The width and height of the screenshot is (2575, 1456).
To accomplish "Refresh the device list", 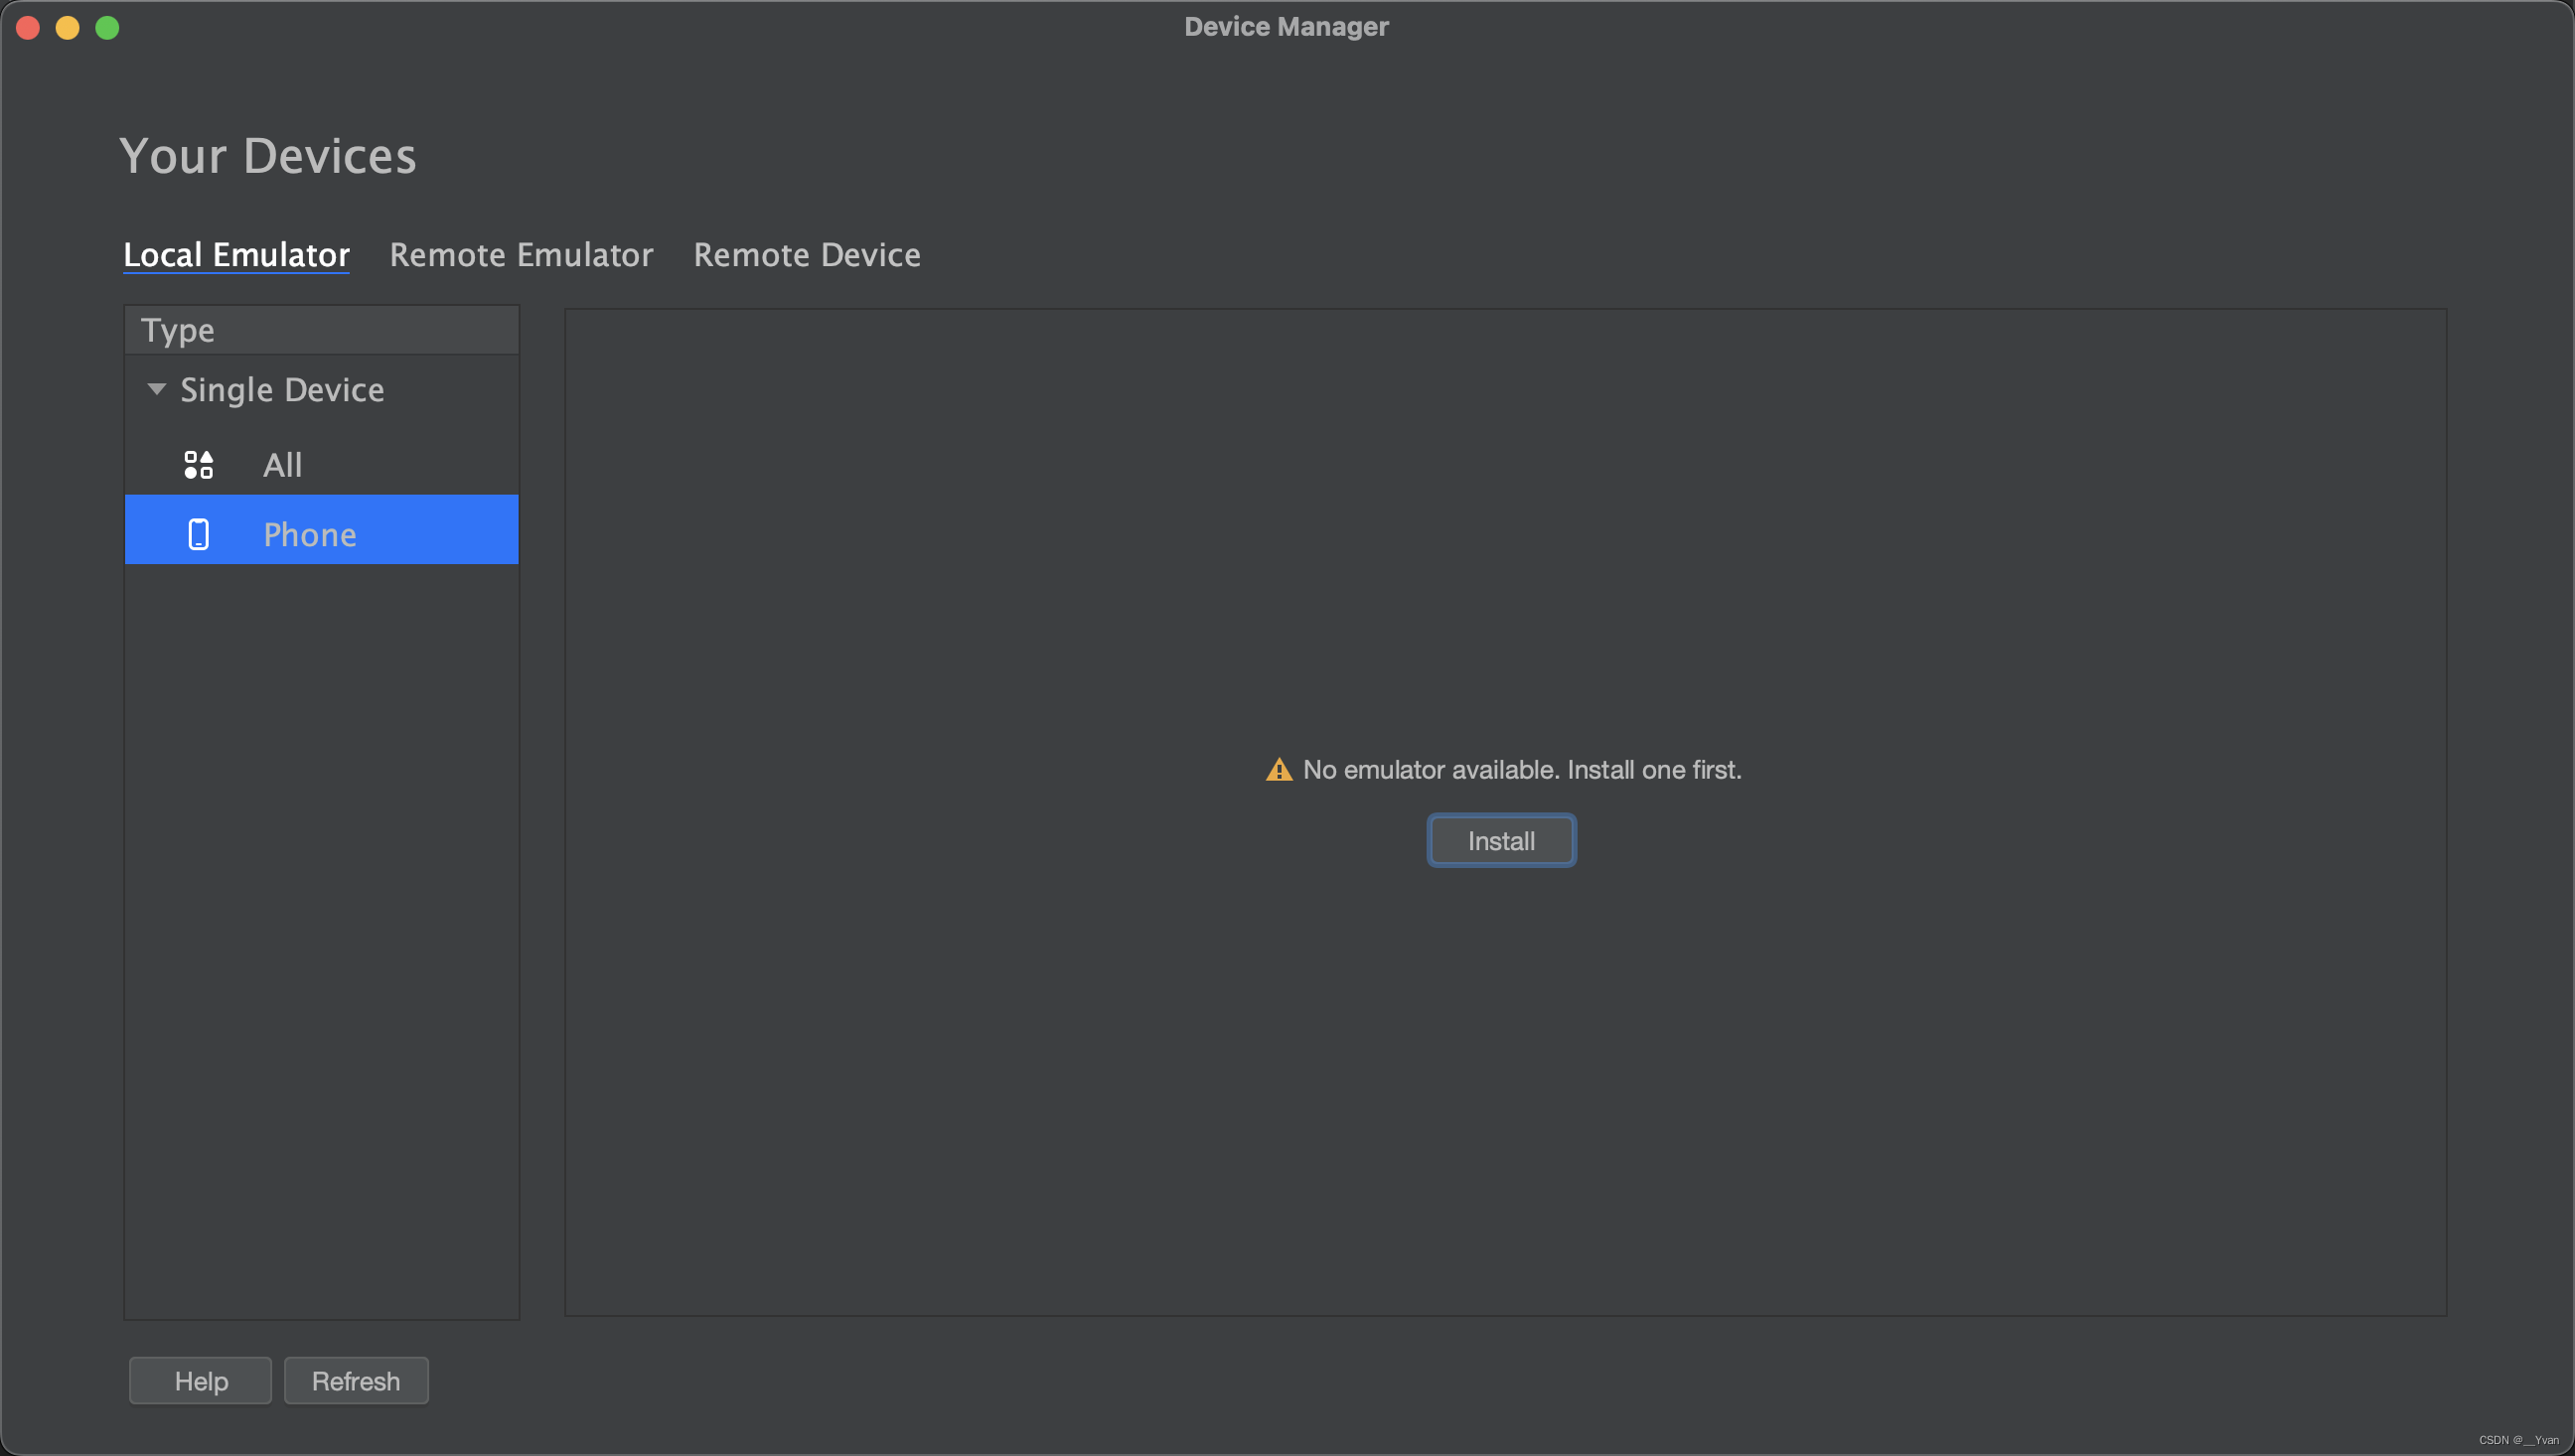I will (x=355, y=1380).
